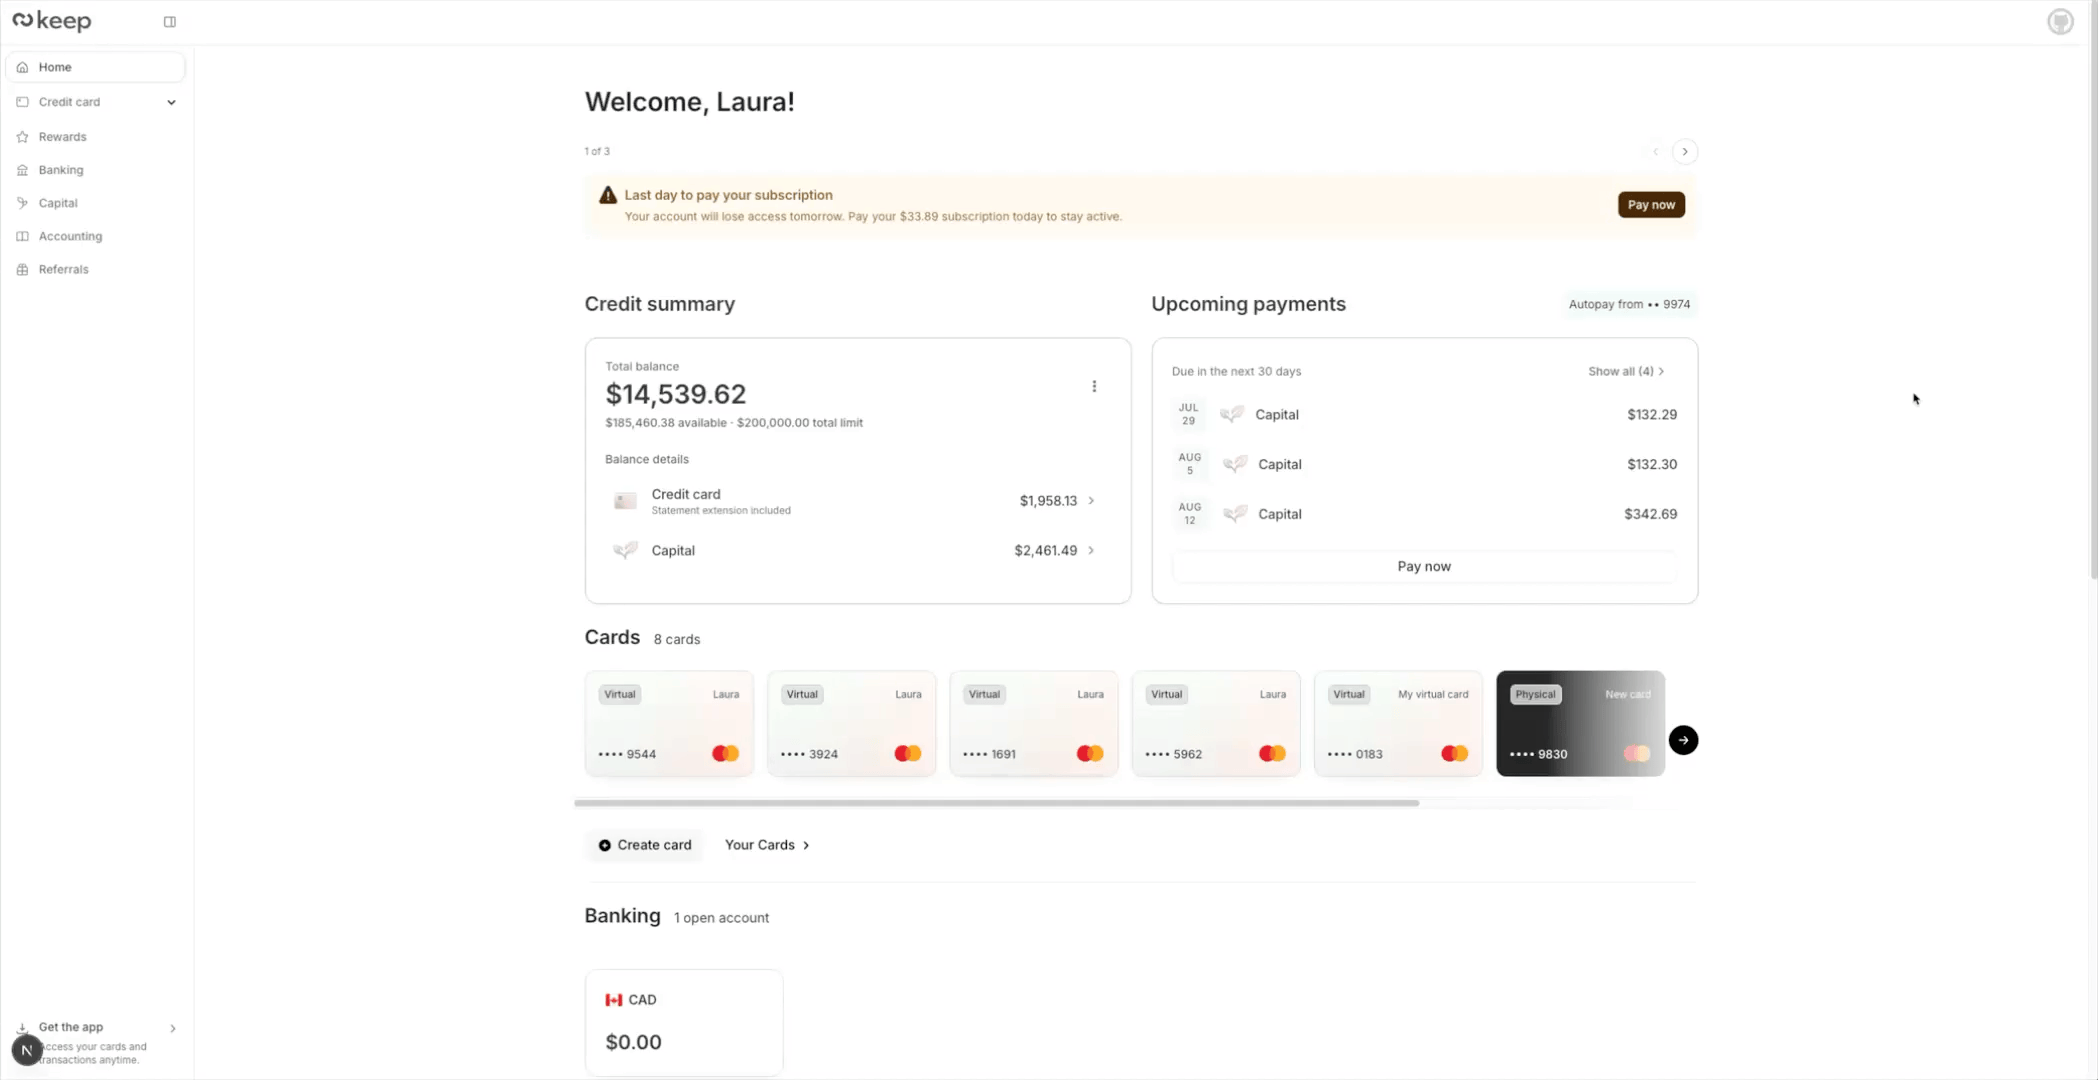Click the Create card button
Screen dimensions: 2098x1080
tap(645, 845)
